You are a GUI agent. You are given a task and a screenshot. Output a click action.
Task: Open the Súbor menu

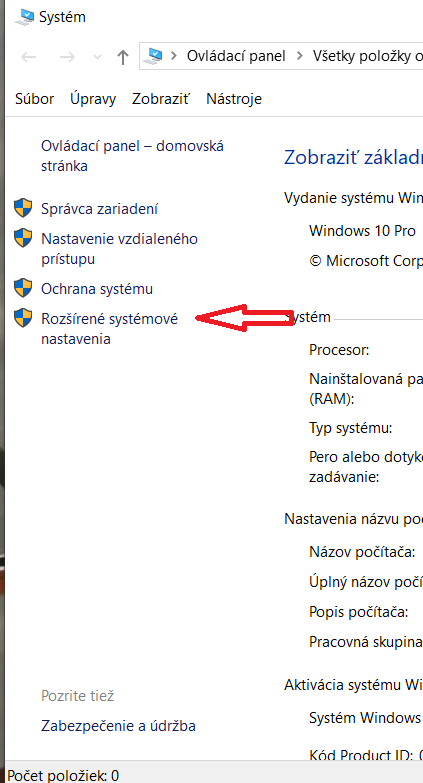(x=34, y=99)
